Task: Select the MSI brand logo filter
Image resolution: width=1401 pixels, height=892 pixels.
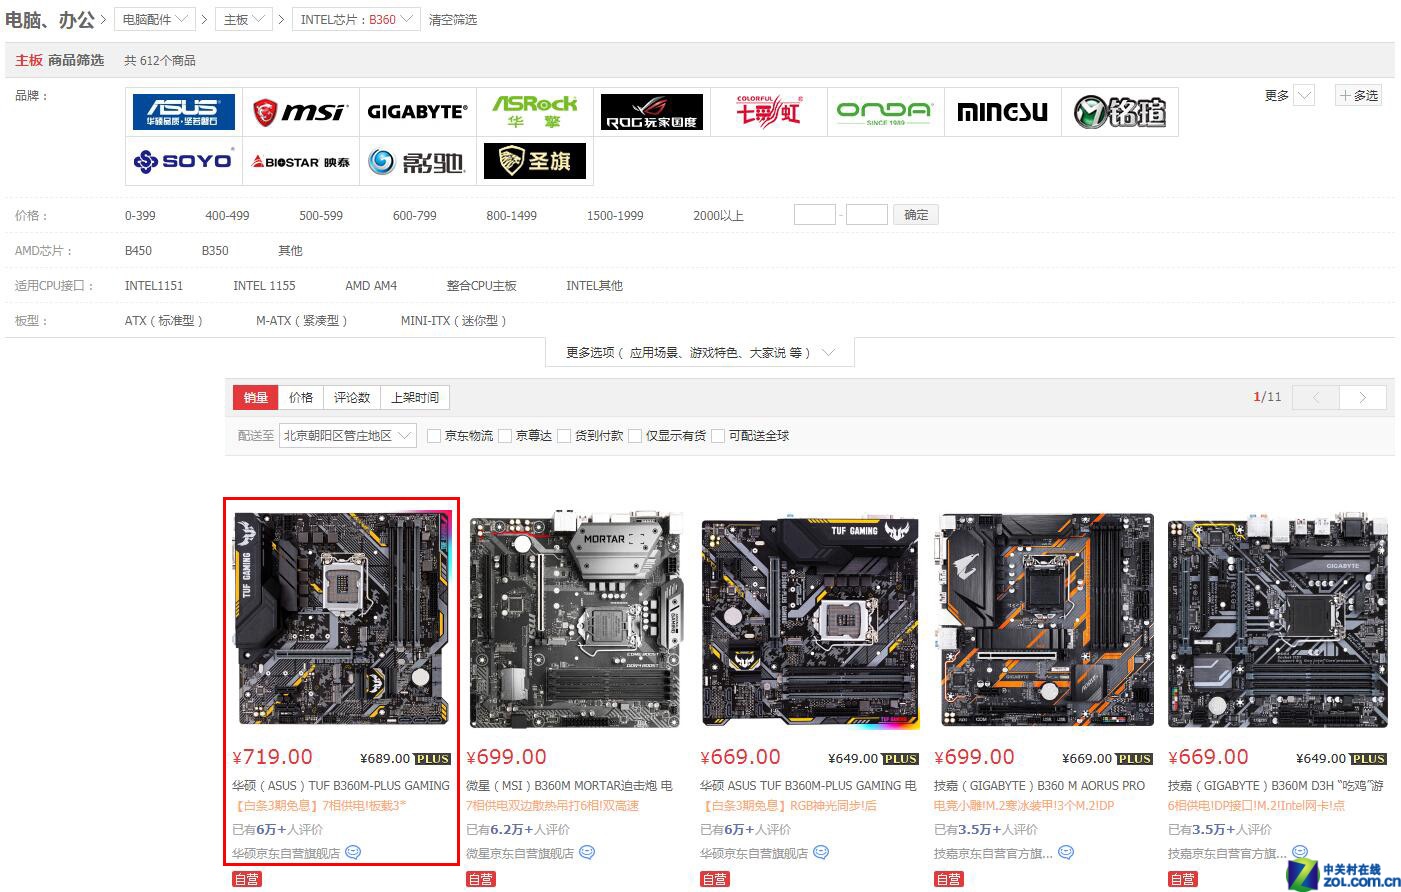Action: (300, 111)
